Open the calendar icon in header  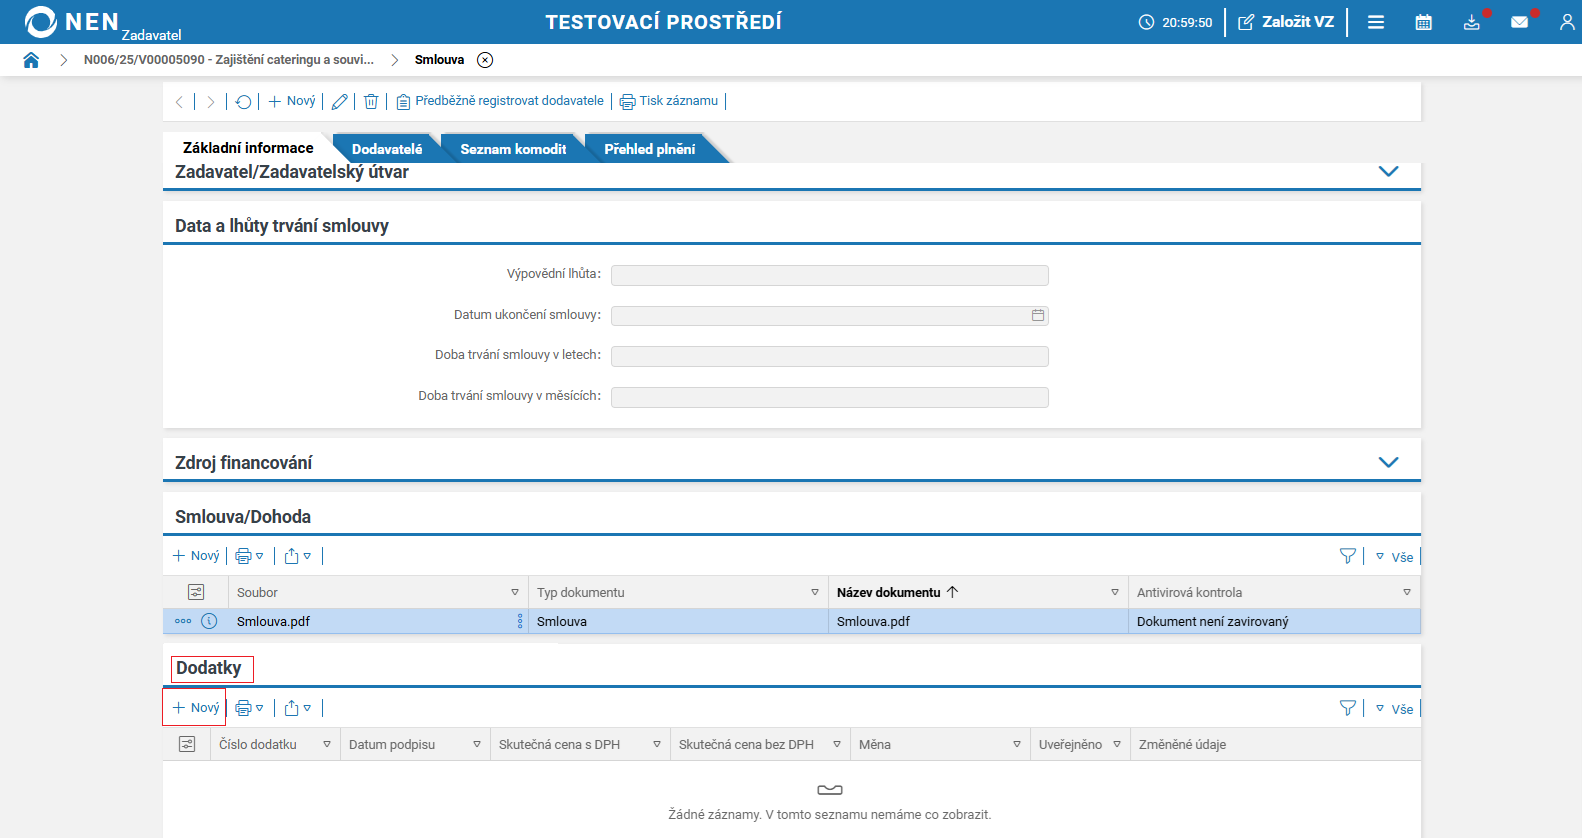1423,22
